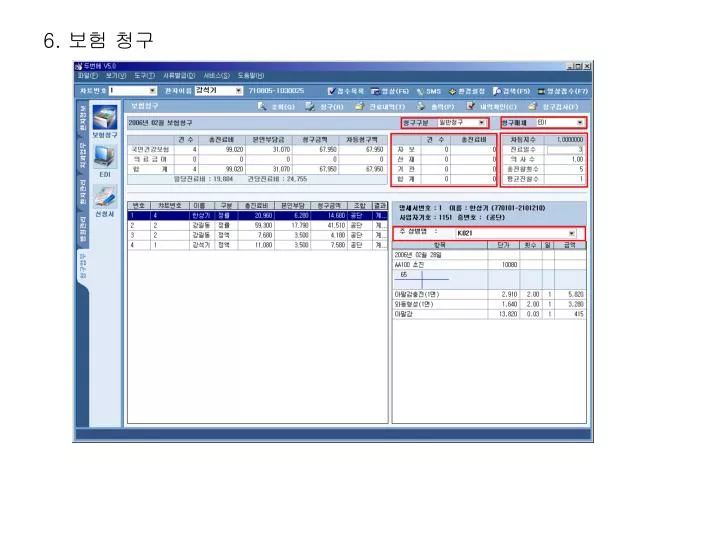Click the detail row with amount 415
720x540 pixels.
[x=489, y=314]
